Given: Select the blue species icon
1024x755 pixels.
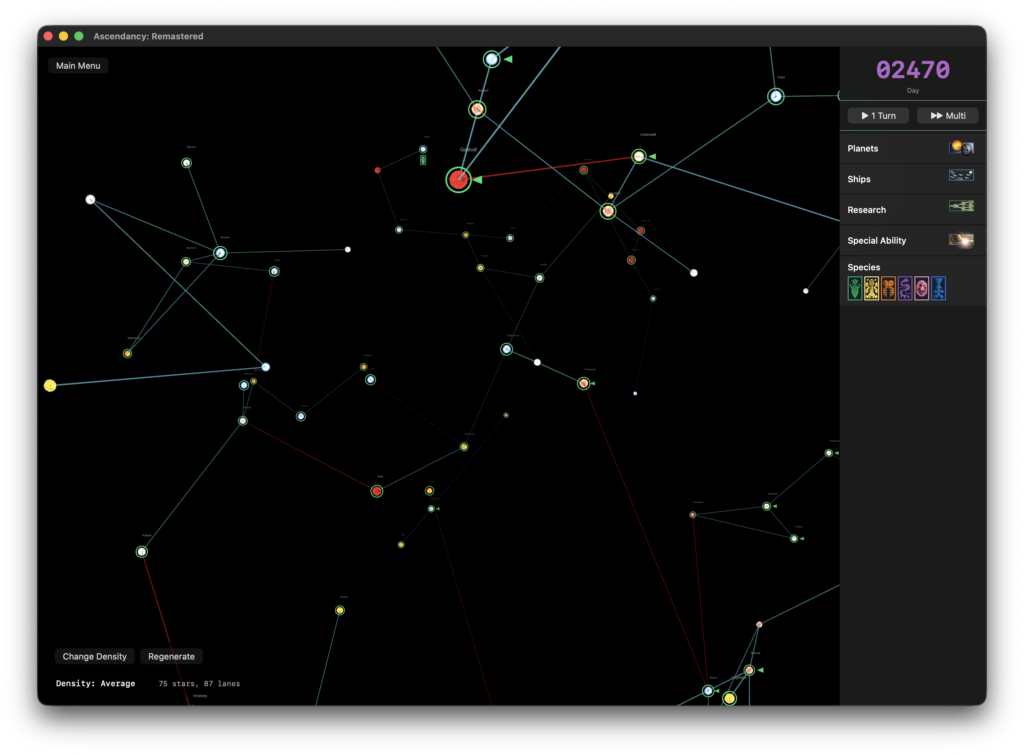Looking at the screenshot, I should tap(938, 288).
